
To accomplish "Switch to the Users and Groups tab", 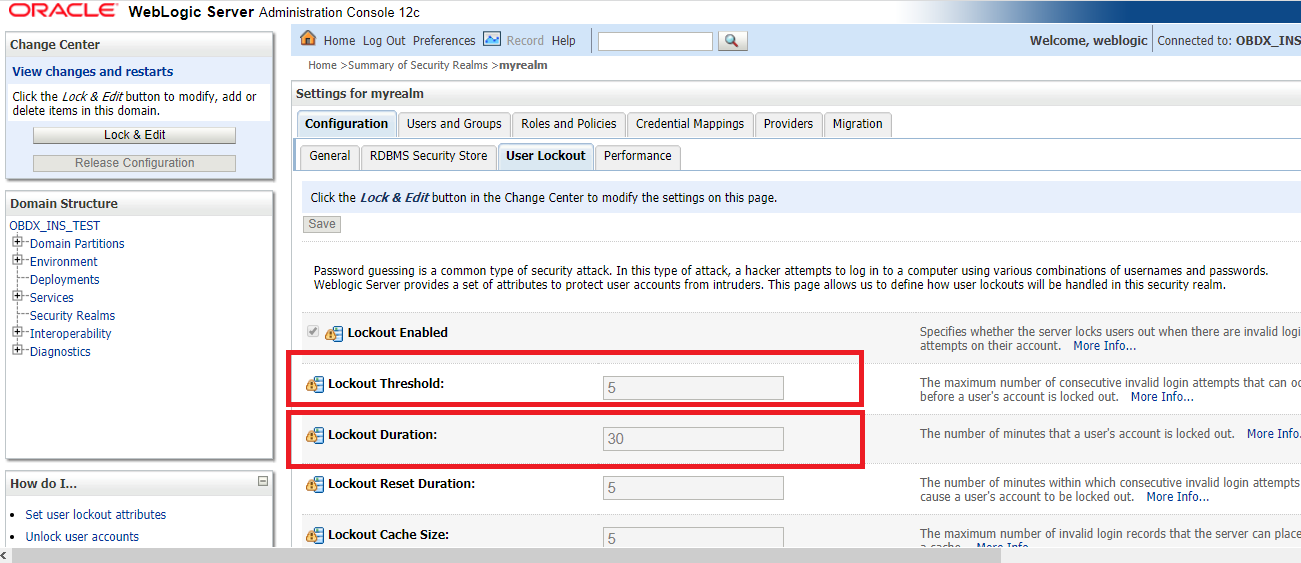I will tap(454, 124).
